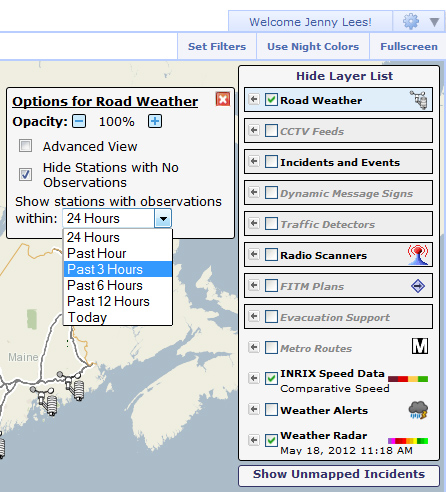Uncheck Hide Stations with No Observations
Screen dimensions: 446x492
26,174
